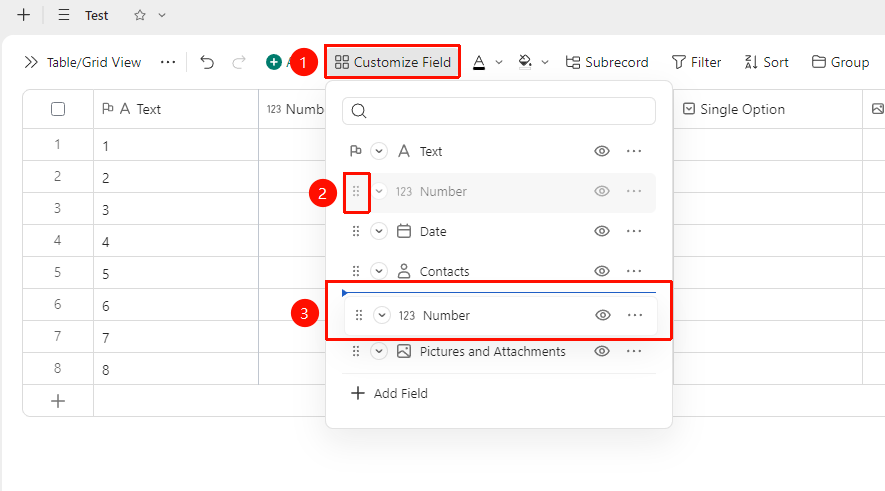Screen dimensions: 885x491
Task: Click the Text column header
Action: 176,109
